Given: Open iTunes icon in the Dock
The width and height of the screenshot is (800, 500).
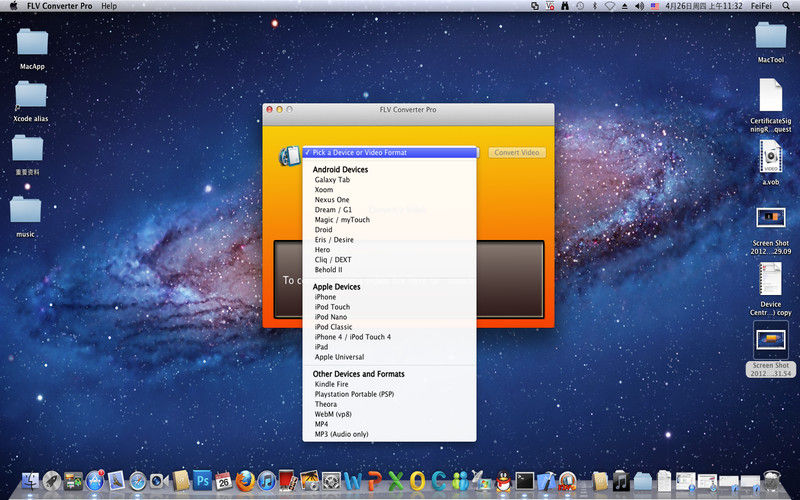Looking at the screenshot, I should [266, 481].
